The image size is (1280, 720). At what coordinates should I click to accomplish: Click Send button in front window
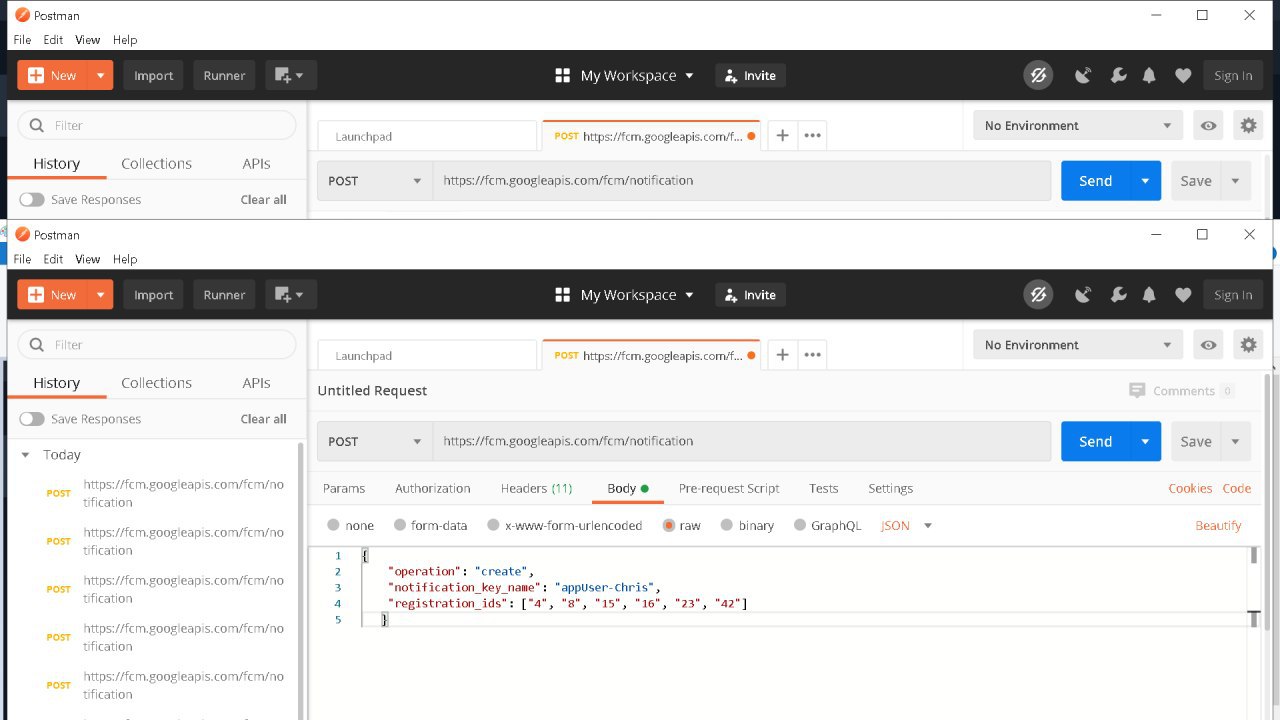tap(1095, 441)
